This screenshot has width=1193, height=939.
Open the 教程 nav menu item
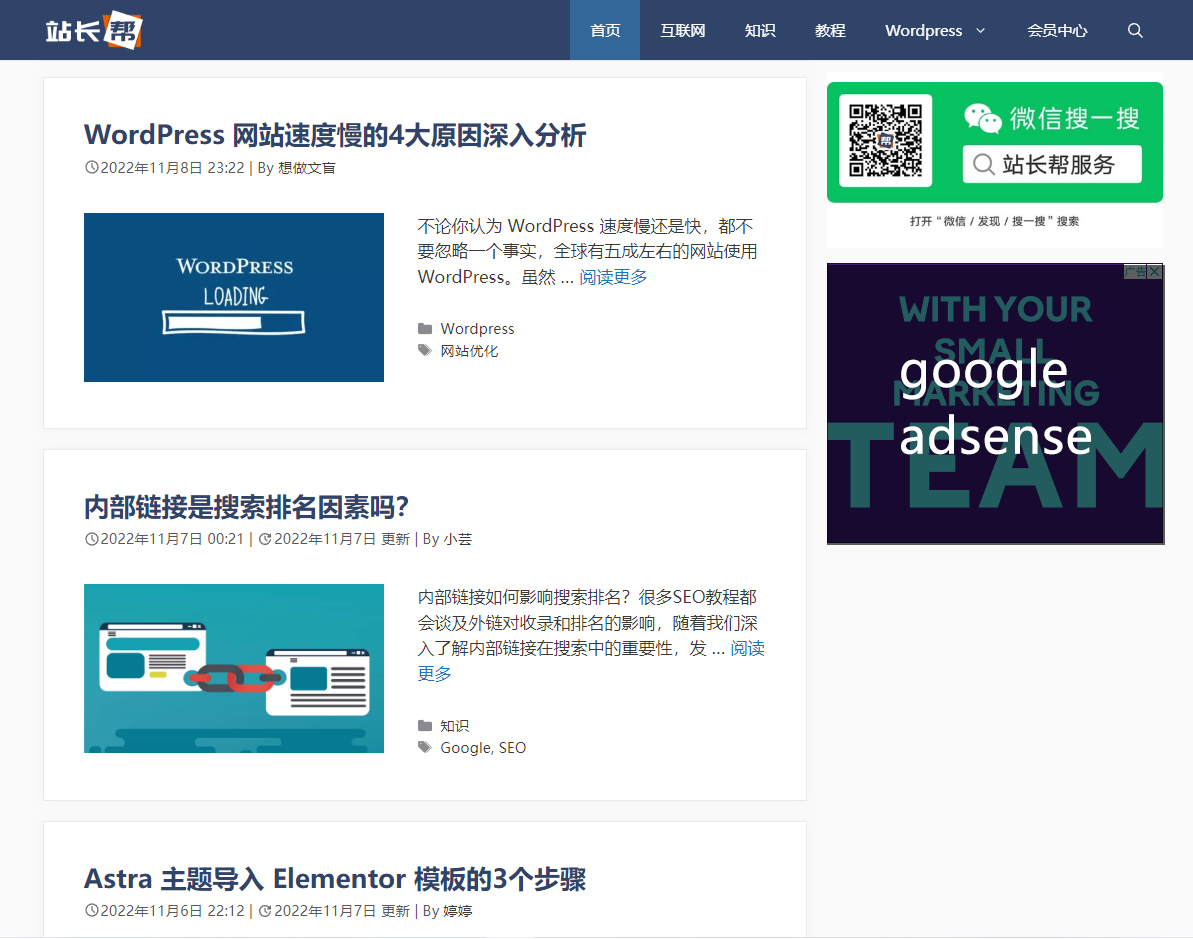[x=829, y=30]
